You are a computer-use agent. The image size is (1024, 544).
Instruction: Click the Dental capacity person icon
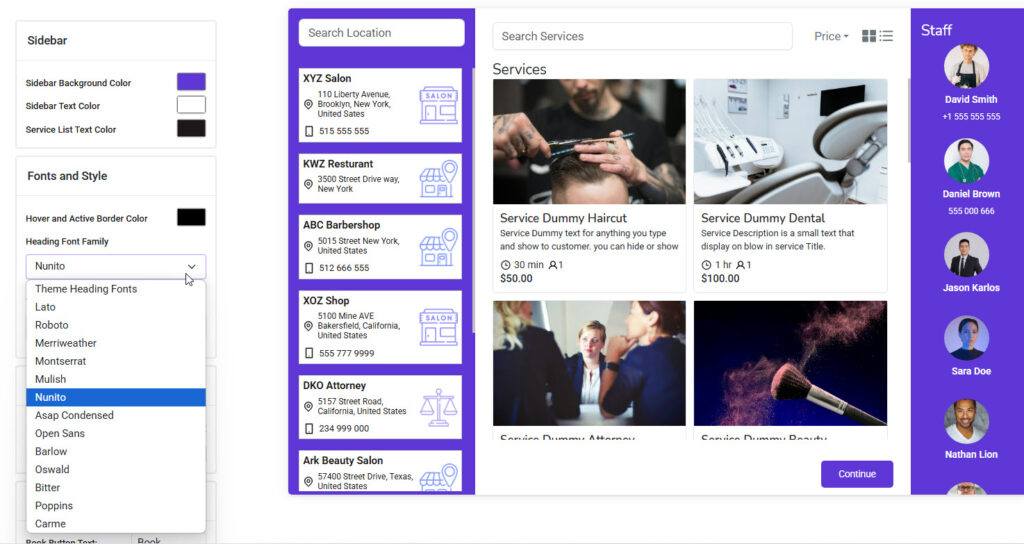click(741, 265)
